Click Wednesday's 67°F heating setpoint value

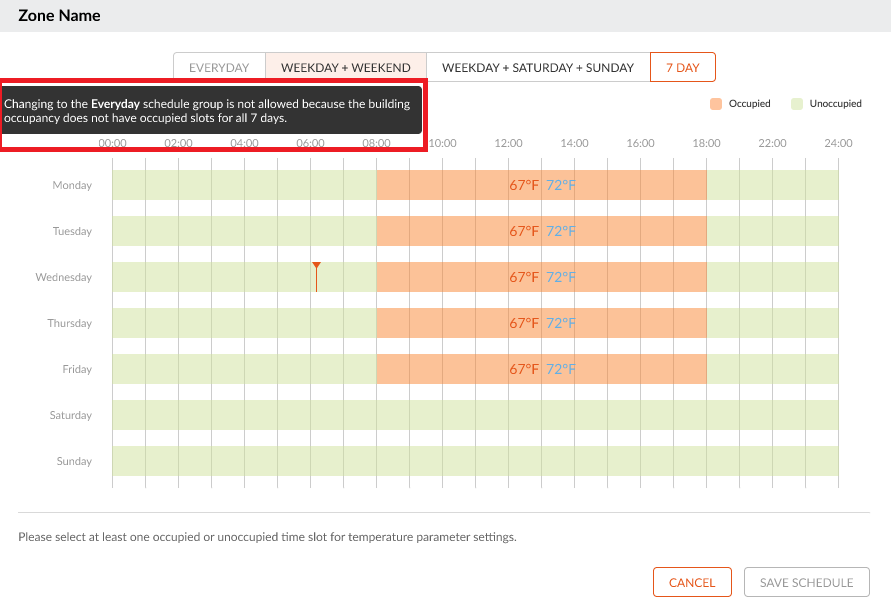tap(523, 277)
